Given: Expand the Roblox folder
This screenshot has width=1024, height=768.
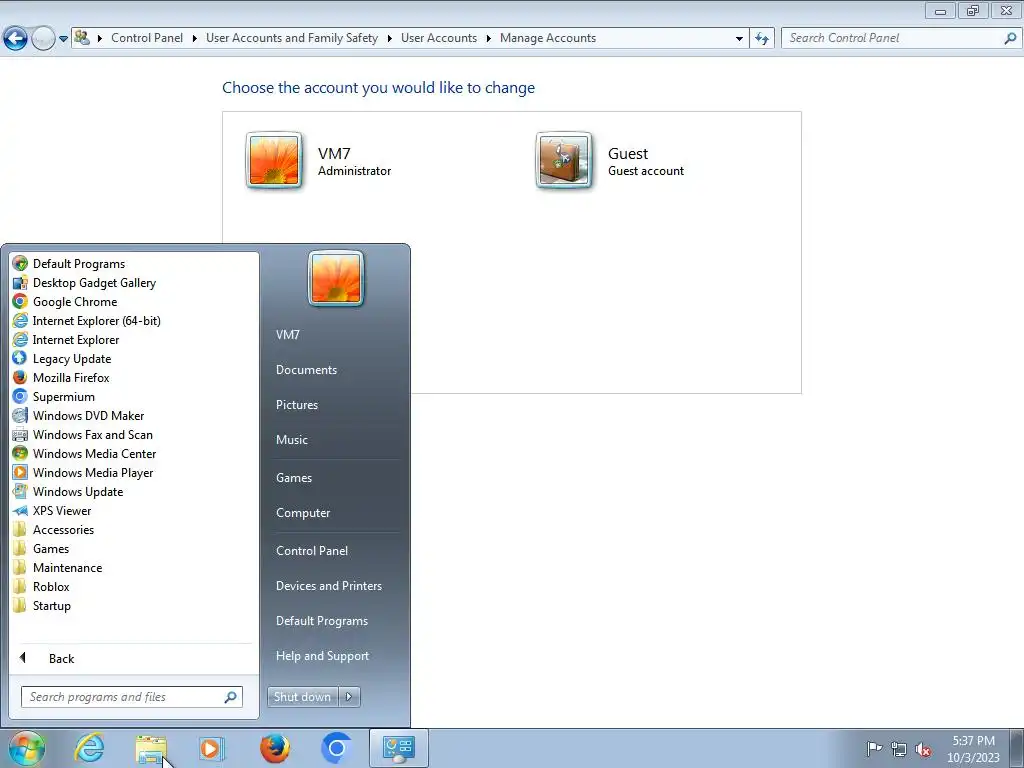Looking at the screenshot, I should [40, 586].
